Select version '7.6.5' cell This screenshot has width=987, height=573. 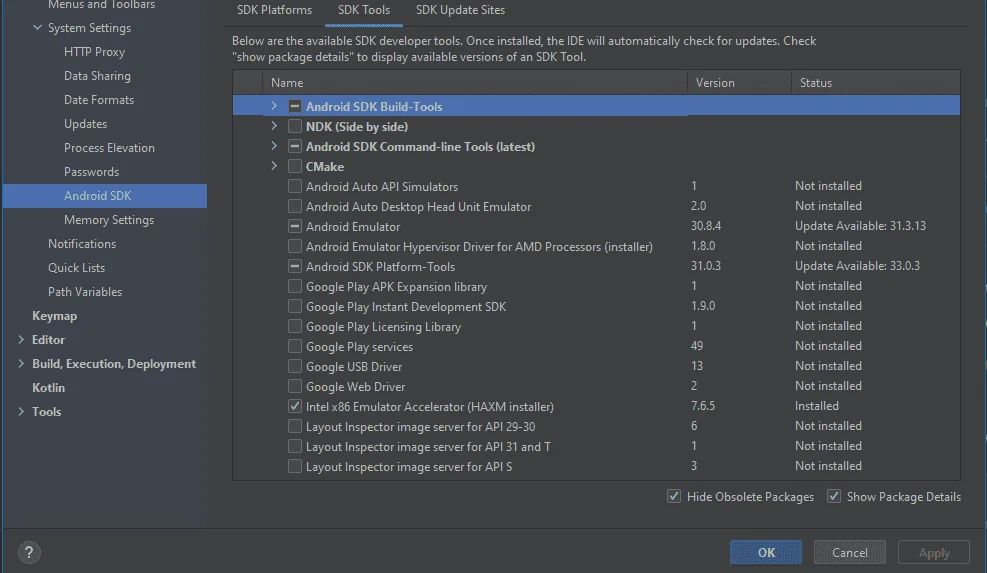[702, 406]
